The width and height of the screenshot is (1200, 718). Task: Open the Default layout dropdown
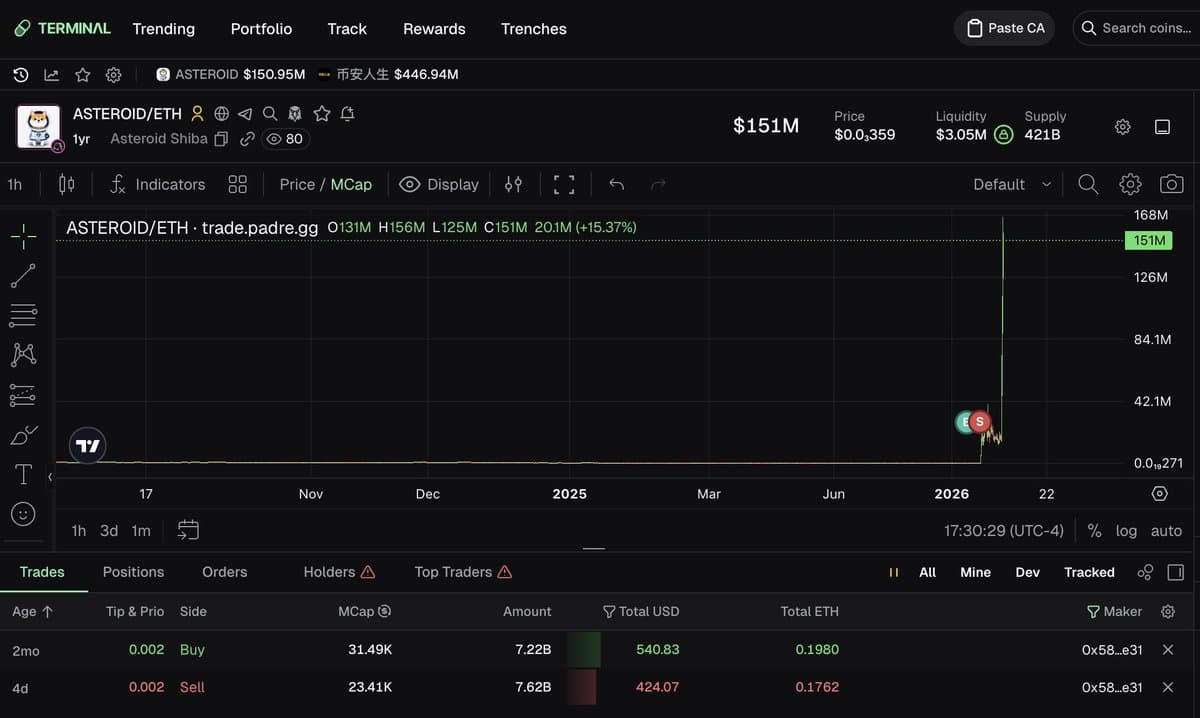click(x=1010, y=184)
